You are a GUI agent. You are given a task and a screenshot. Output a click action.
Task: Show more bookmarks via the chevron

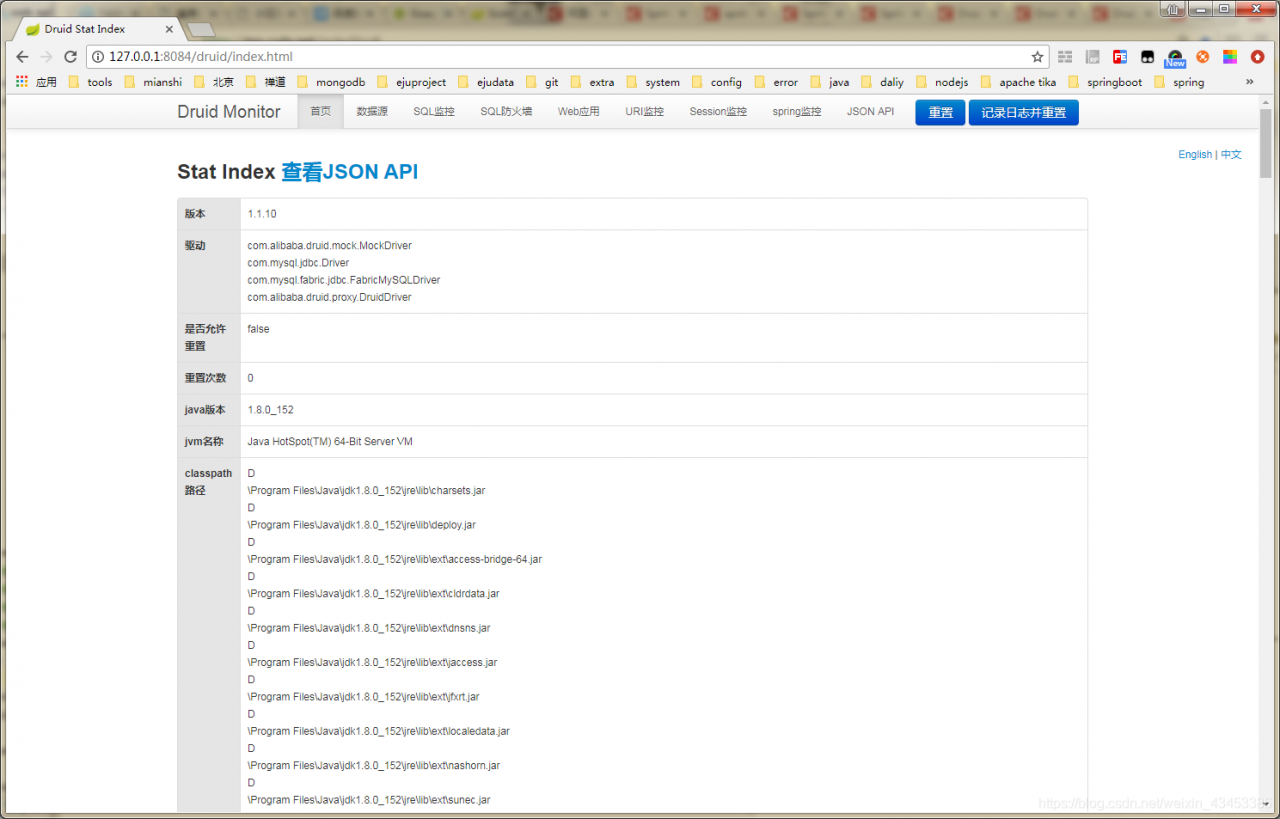(x=1249, y=82)
